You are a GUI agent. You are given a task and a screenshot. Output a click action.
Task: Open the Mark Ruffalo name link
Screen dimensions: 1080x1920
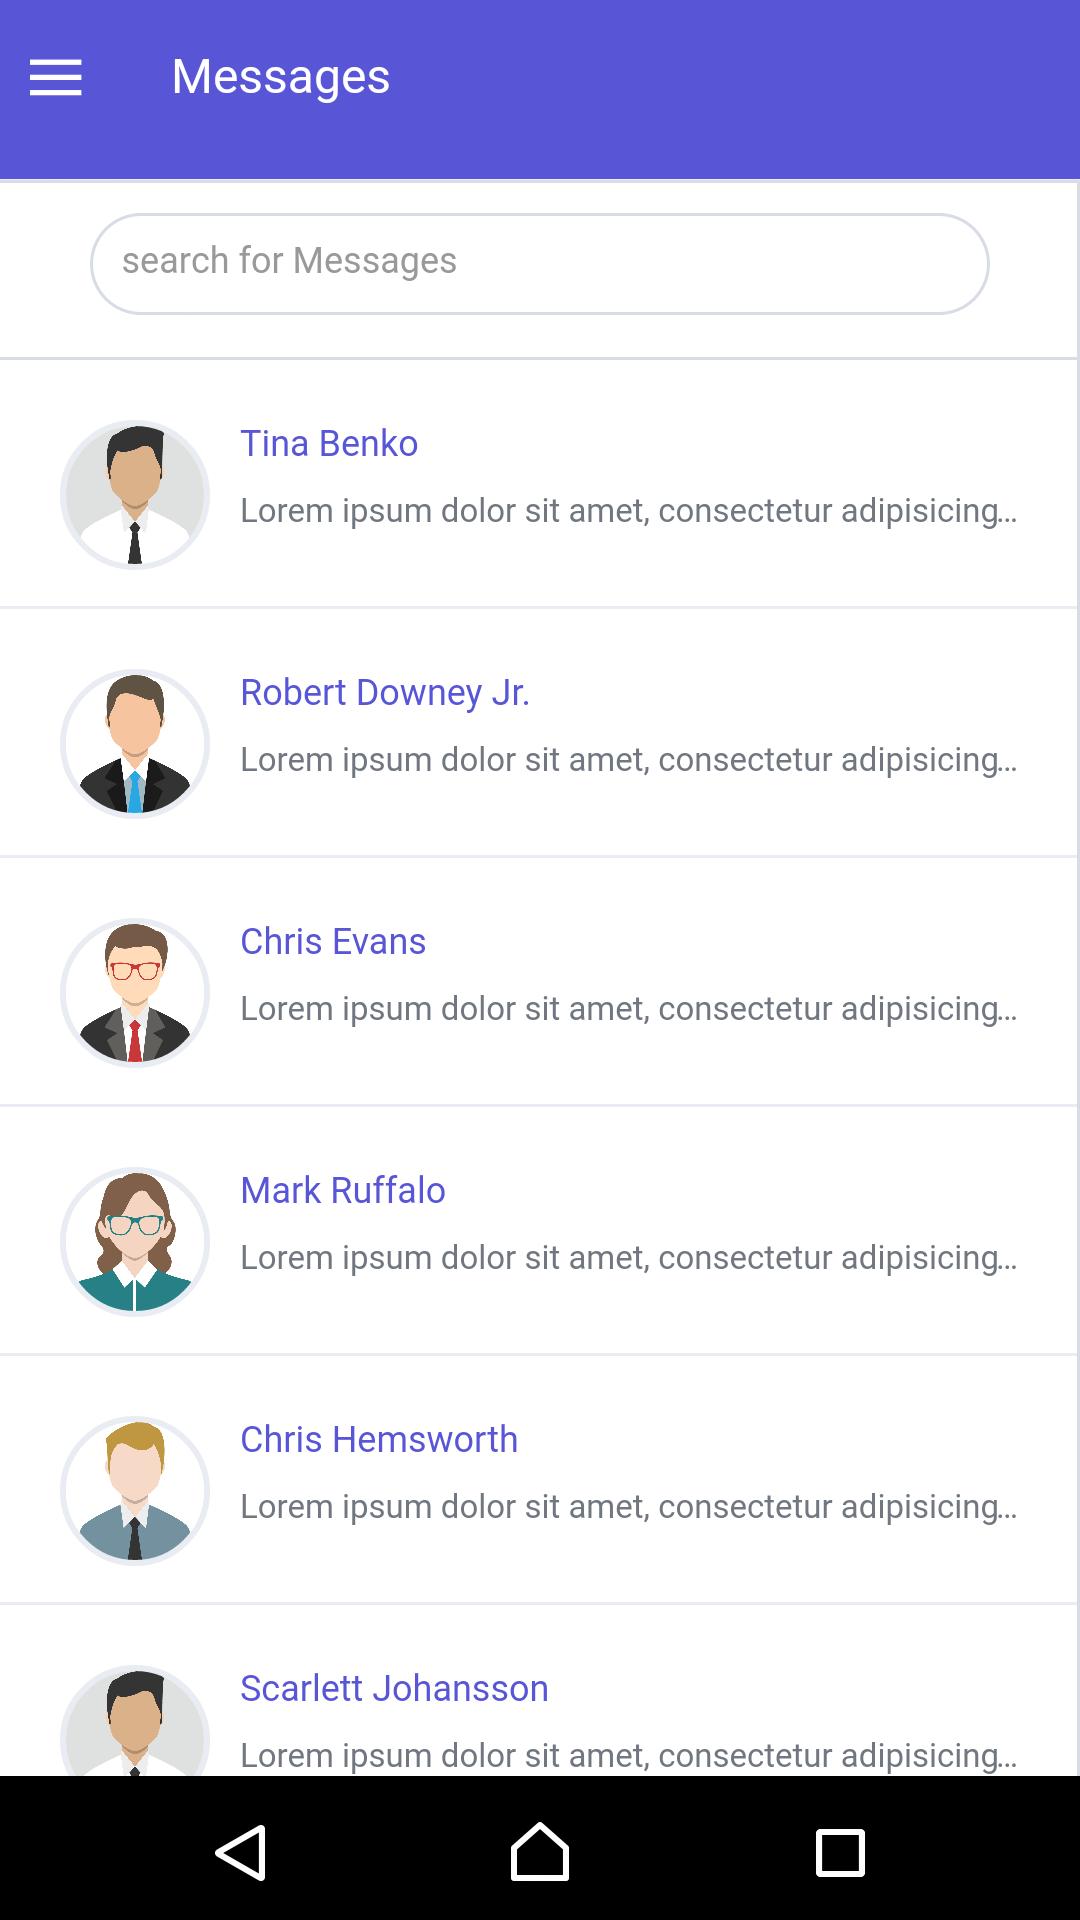pos(343,1190)
